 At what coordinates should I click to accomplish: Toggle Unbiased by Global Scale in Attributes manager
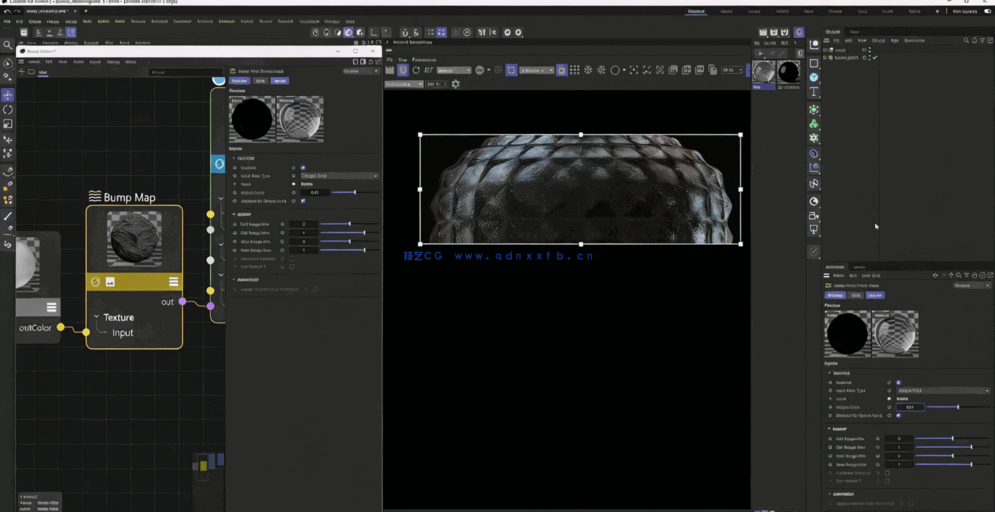[x=898, y=415]
